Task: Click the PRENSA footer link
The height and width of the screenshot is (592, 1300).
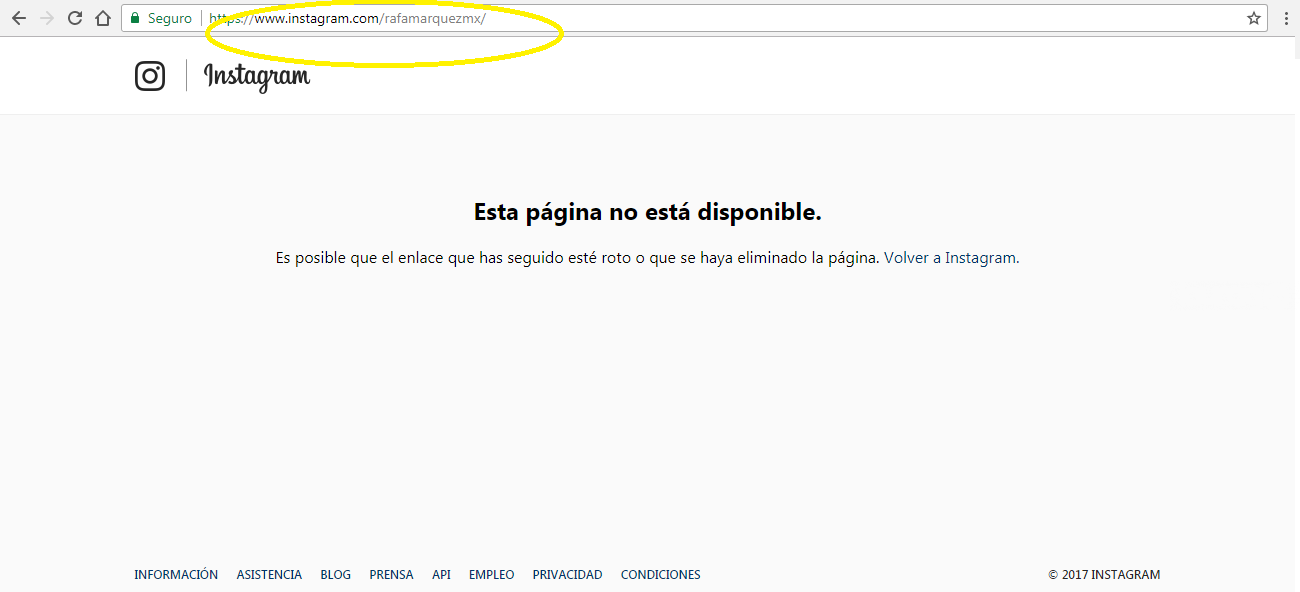Action: click(391, 575)
